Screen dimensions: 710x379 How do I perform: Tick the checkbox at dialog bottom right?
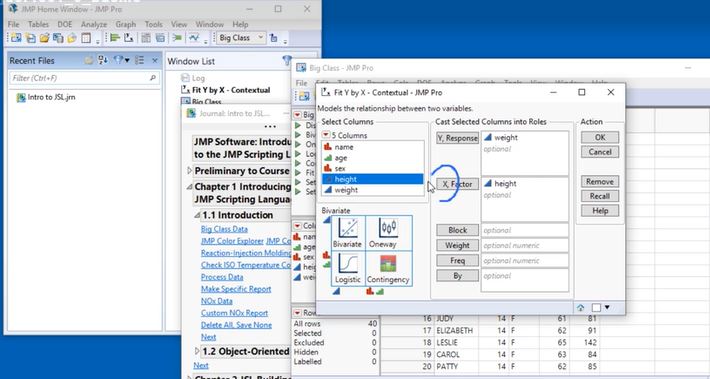[x=596, y=308]
